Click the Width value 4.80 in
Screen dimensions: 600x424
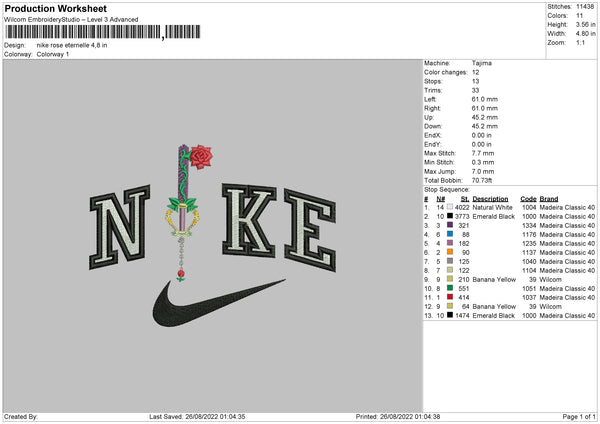[x=585, y=34]
